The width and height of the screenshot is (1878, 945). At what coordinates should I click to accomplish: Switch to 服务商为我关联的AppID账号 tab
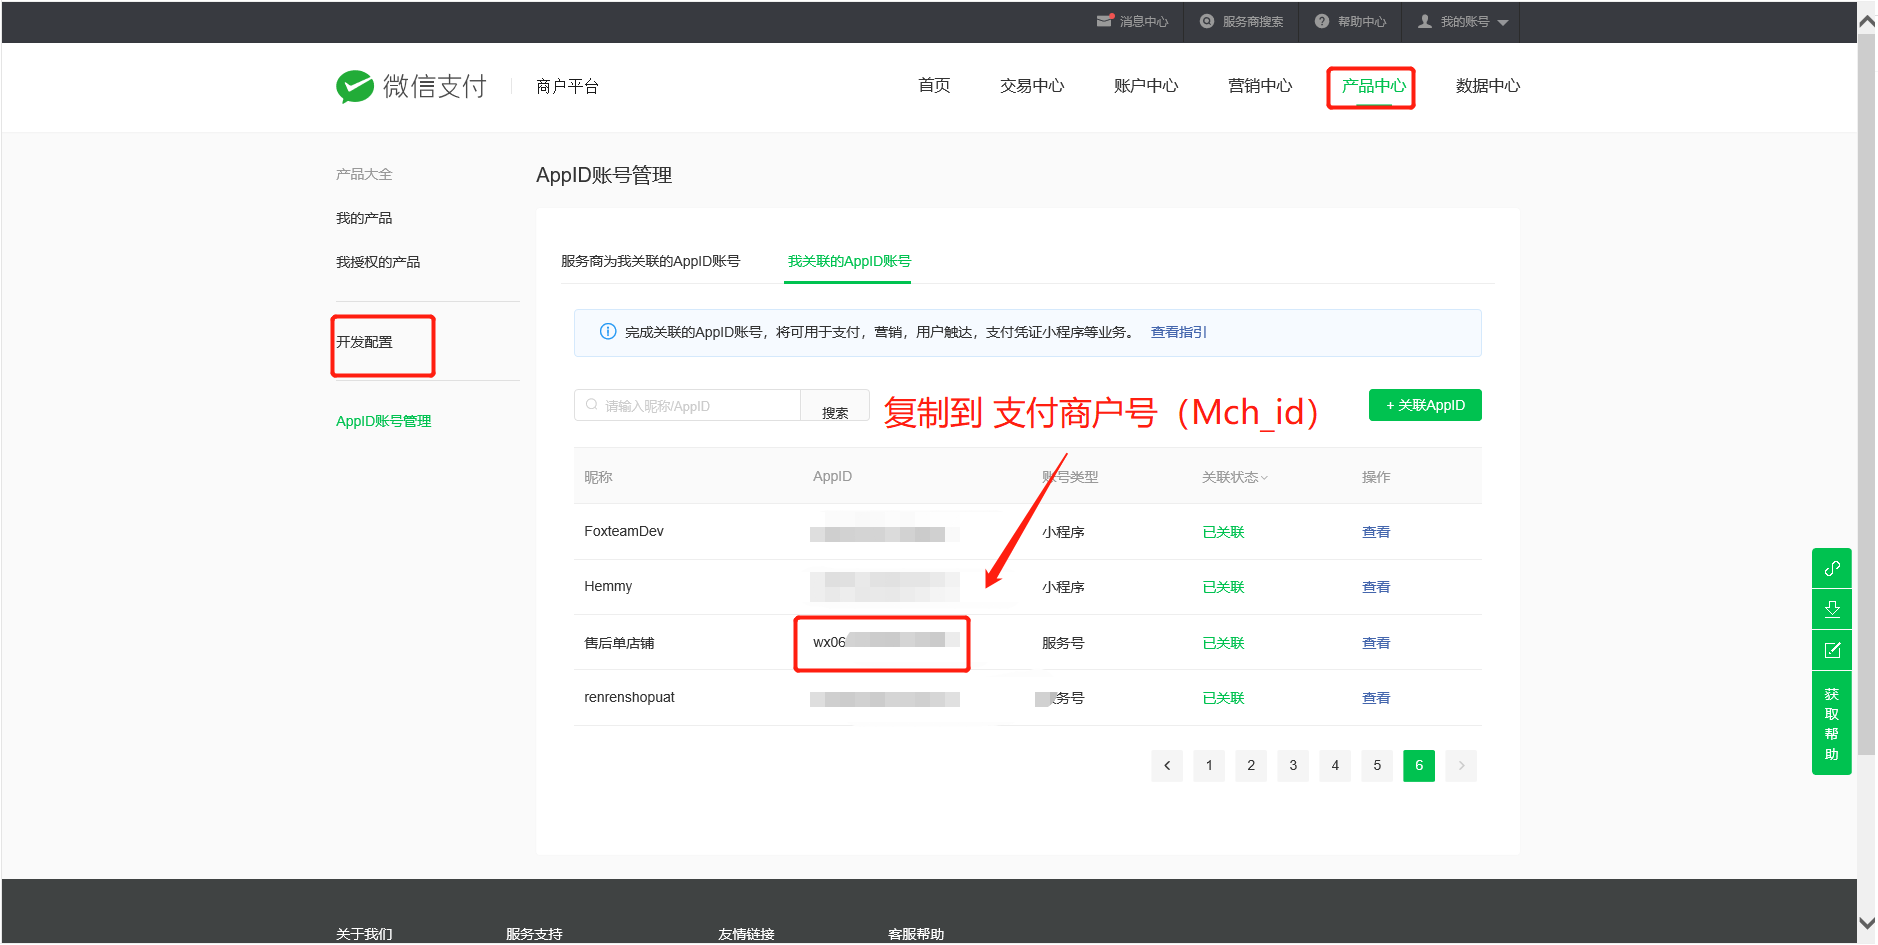tap(650, 261)
